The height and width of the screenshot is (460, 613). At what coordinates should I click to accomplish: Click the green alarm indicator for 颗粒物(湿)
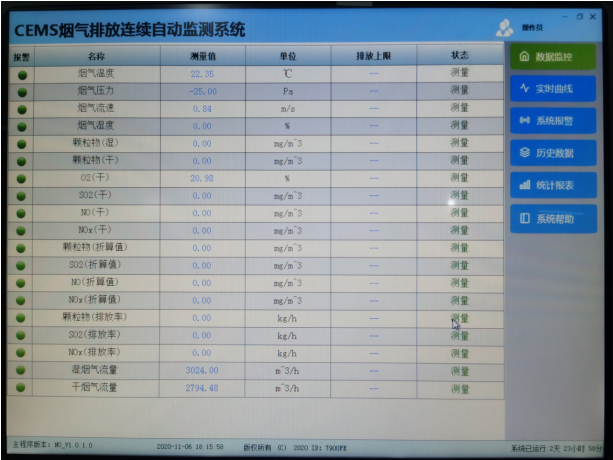coord(22,144)
